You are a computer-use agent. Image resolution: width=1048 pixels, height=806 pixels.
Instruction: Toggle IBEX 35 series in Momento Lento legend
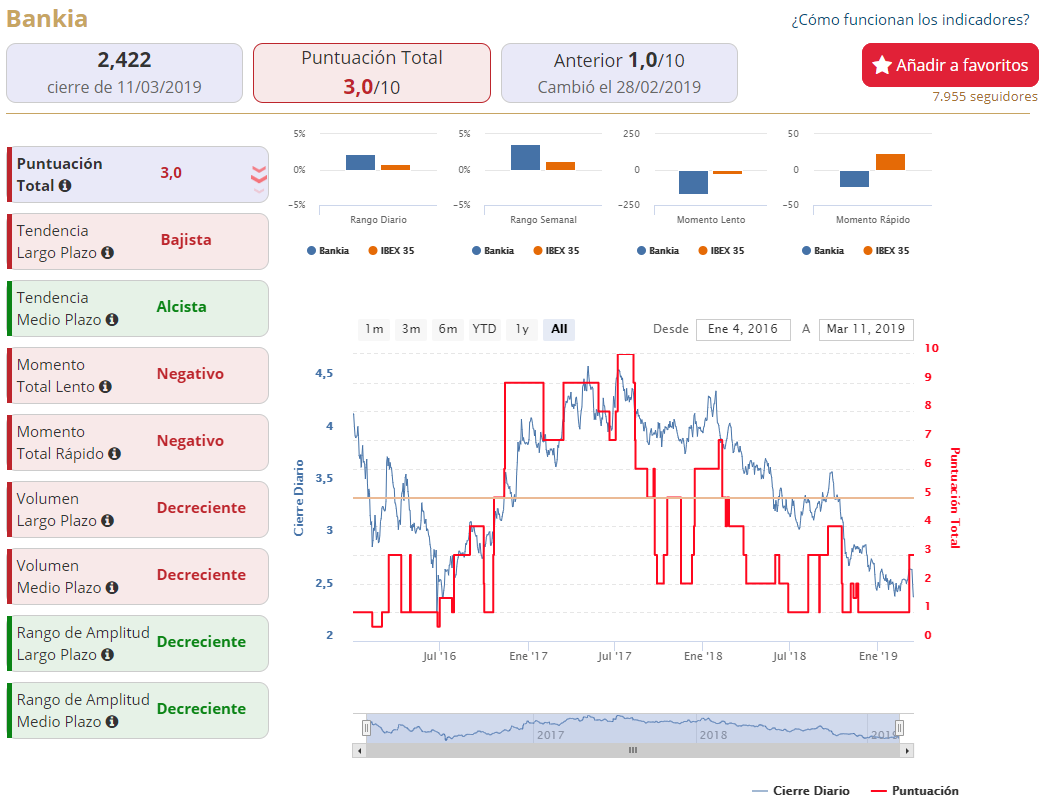tap(722, 251)
